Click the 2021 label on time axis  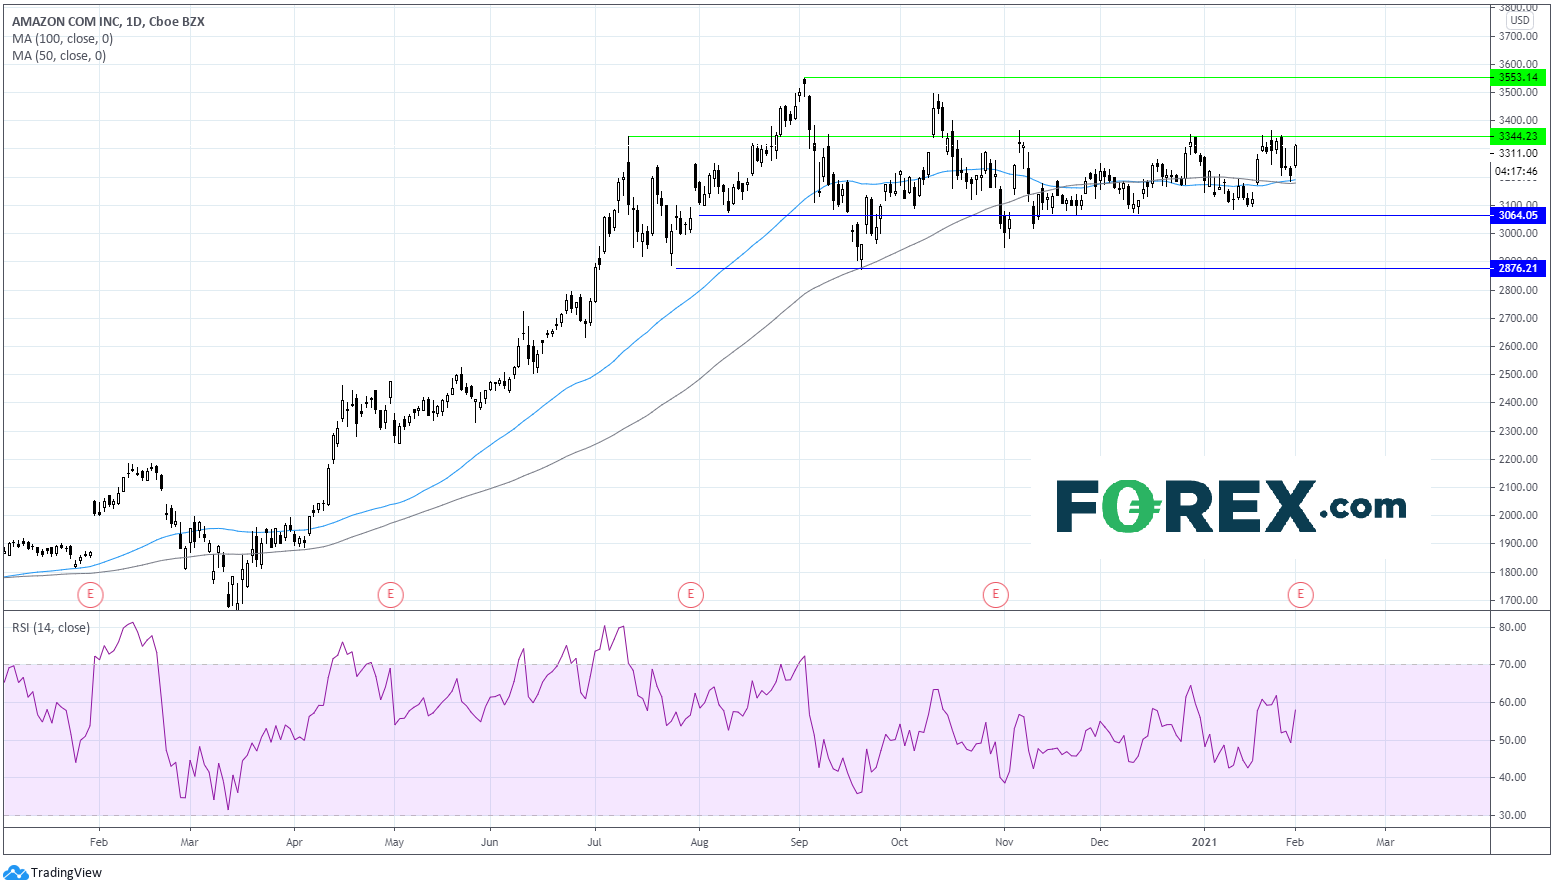(1204, 842)
